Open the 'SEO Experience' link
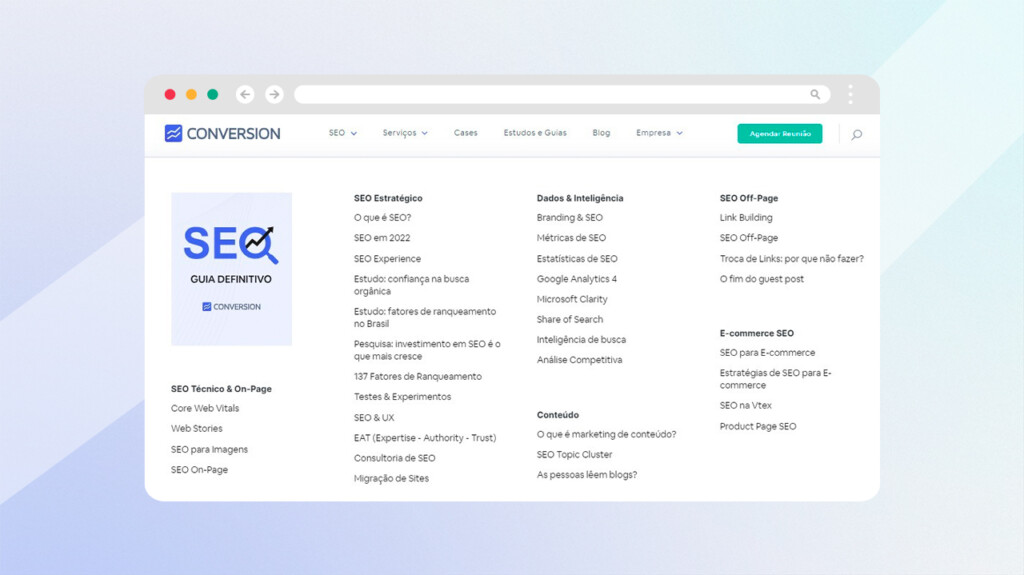 point(387,259)
